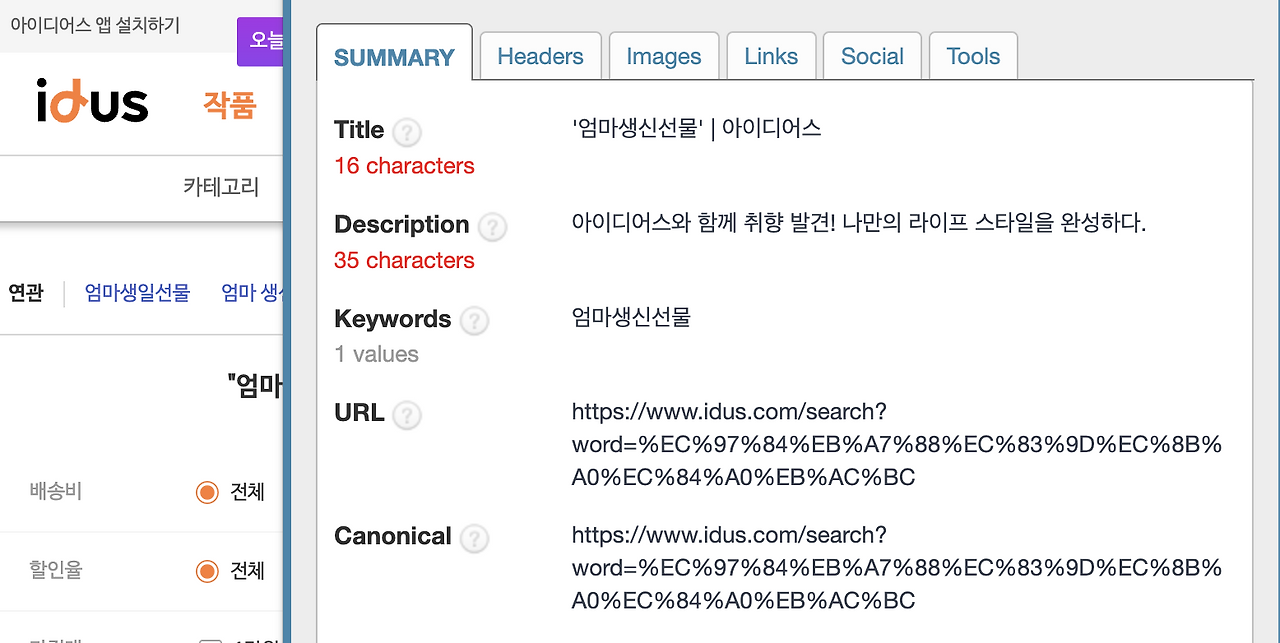The image size is (1280, 643).
Task: Click the 작품 menu item
Action: (230, 104)
